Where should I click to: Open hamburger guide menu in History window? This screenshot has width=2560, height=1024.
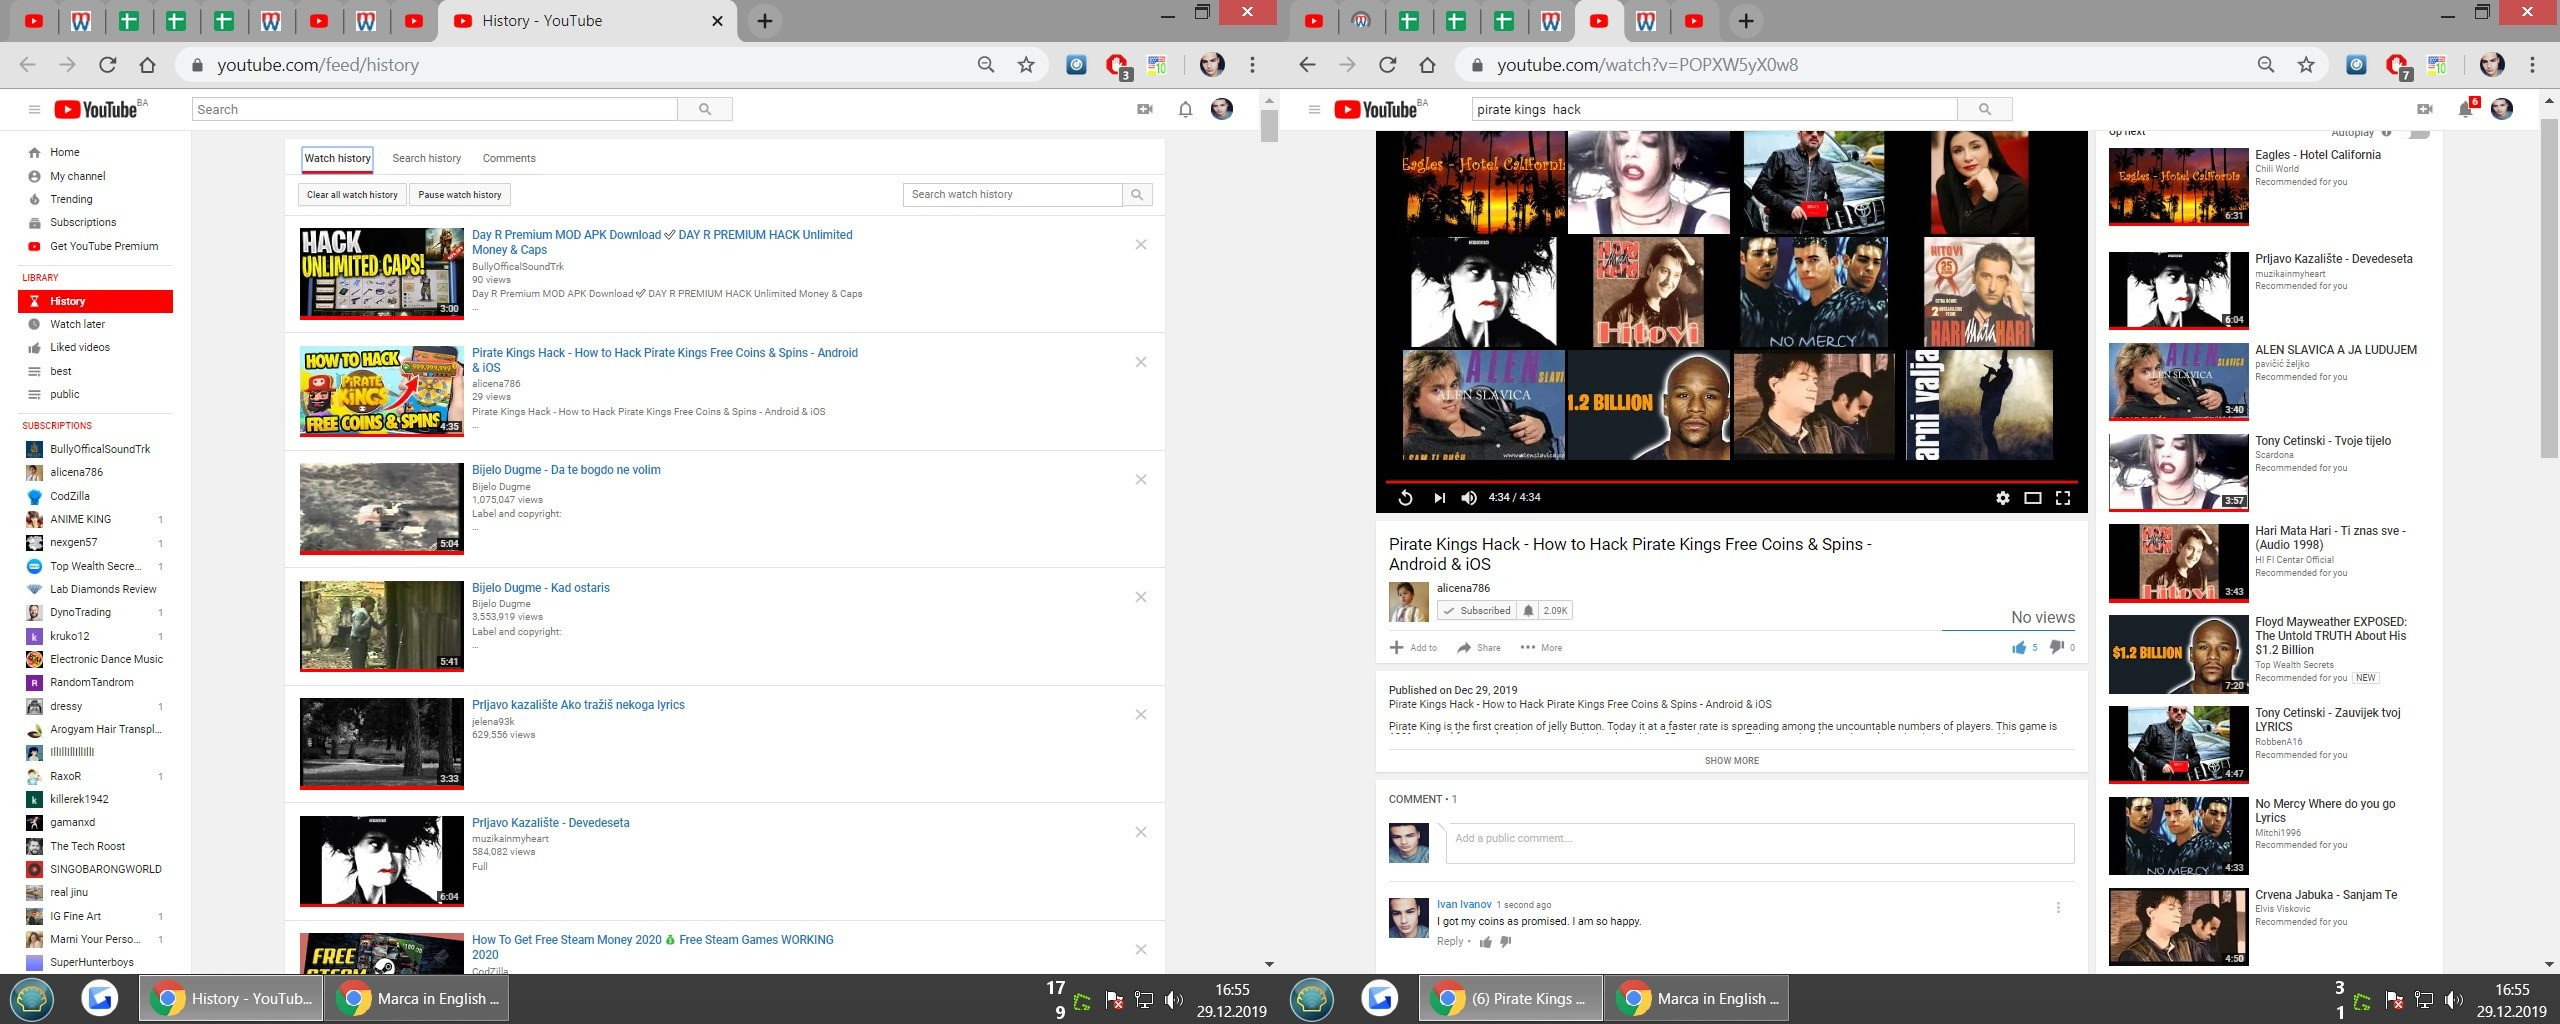pos(34,110)
